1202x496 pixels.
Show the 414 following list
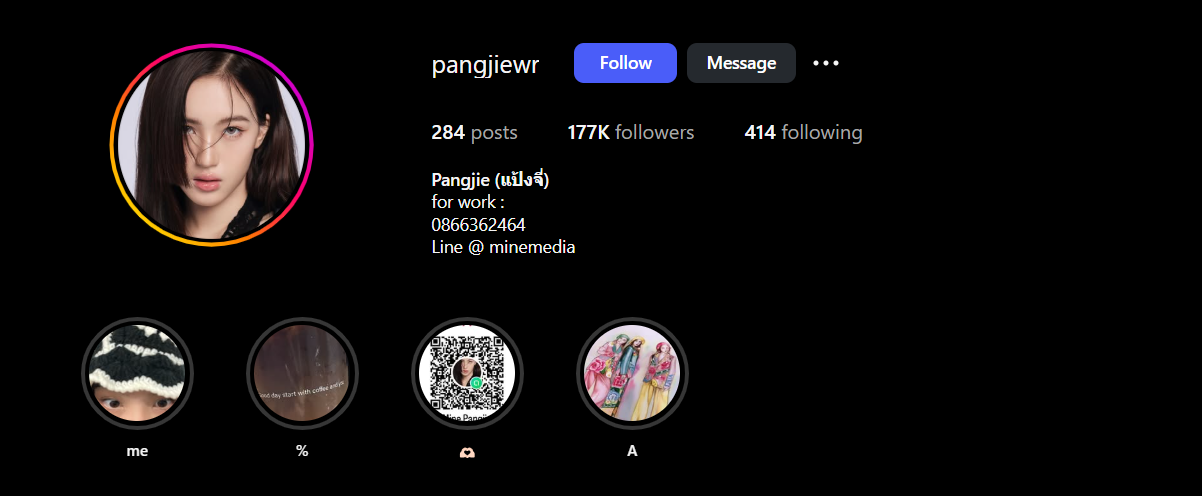pyautogui.click(x=803, y=132)
